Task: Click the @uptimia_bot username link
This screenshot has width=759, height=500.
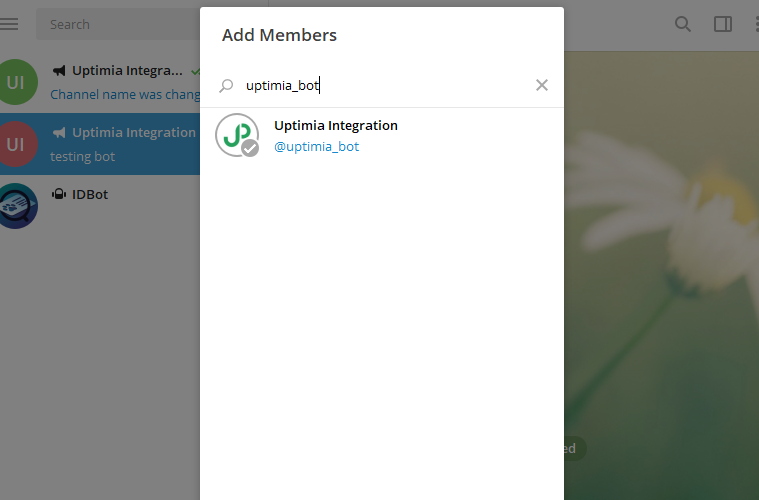Action: coord(316,147)
